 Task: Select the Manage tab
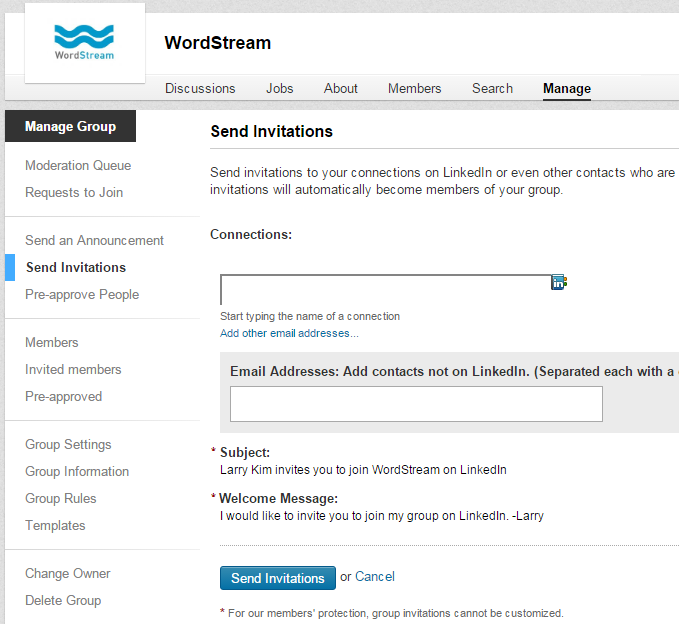coord(567,88)
